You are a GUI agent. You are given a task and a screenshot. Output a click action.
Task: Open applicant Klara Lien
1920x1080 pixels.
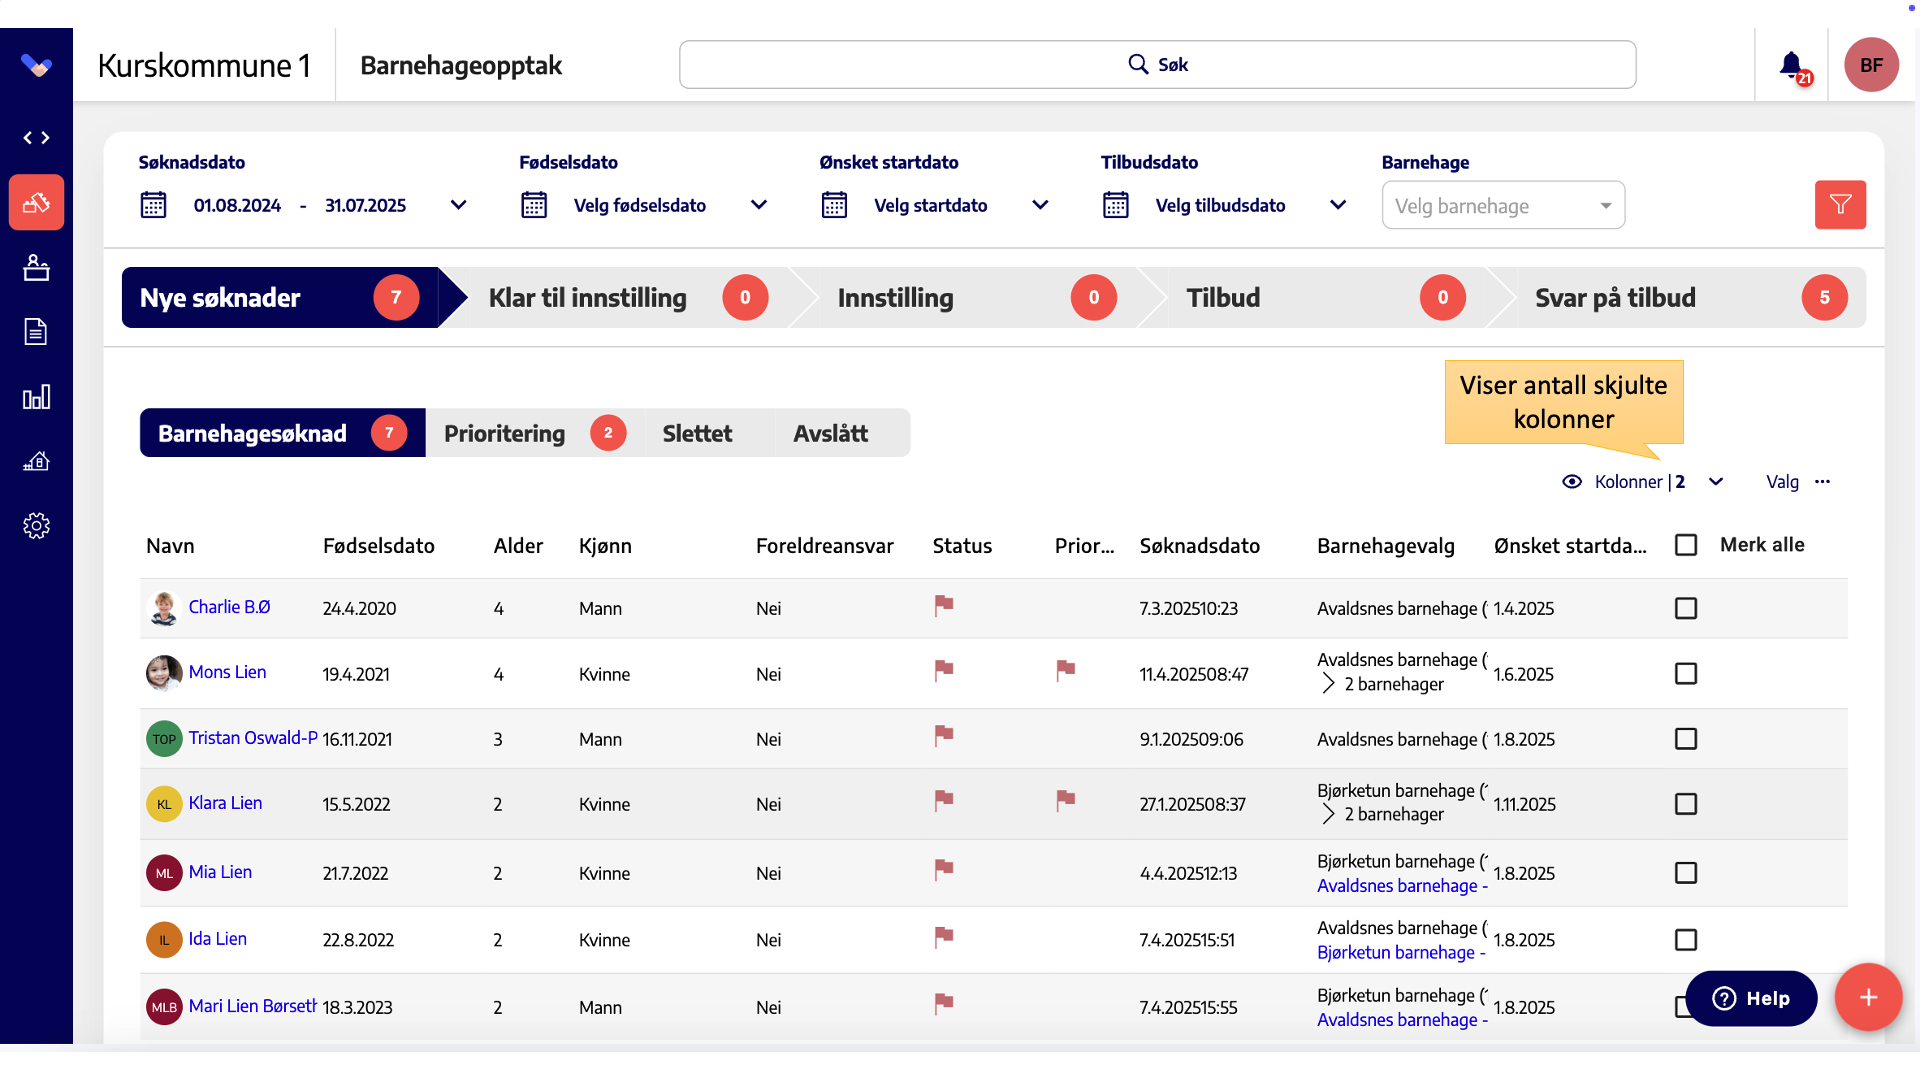pyautogui.click(x=225, y=803)
